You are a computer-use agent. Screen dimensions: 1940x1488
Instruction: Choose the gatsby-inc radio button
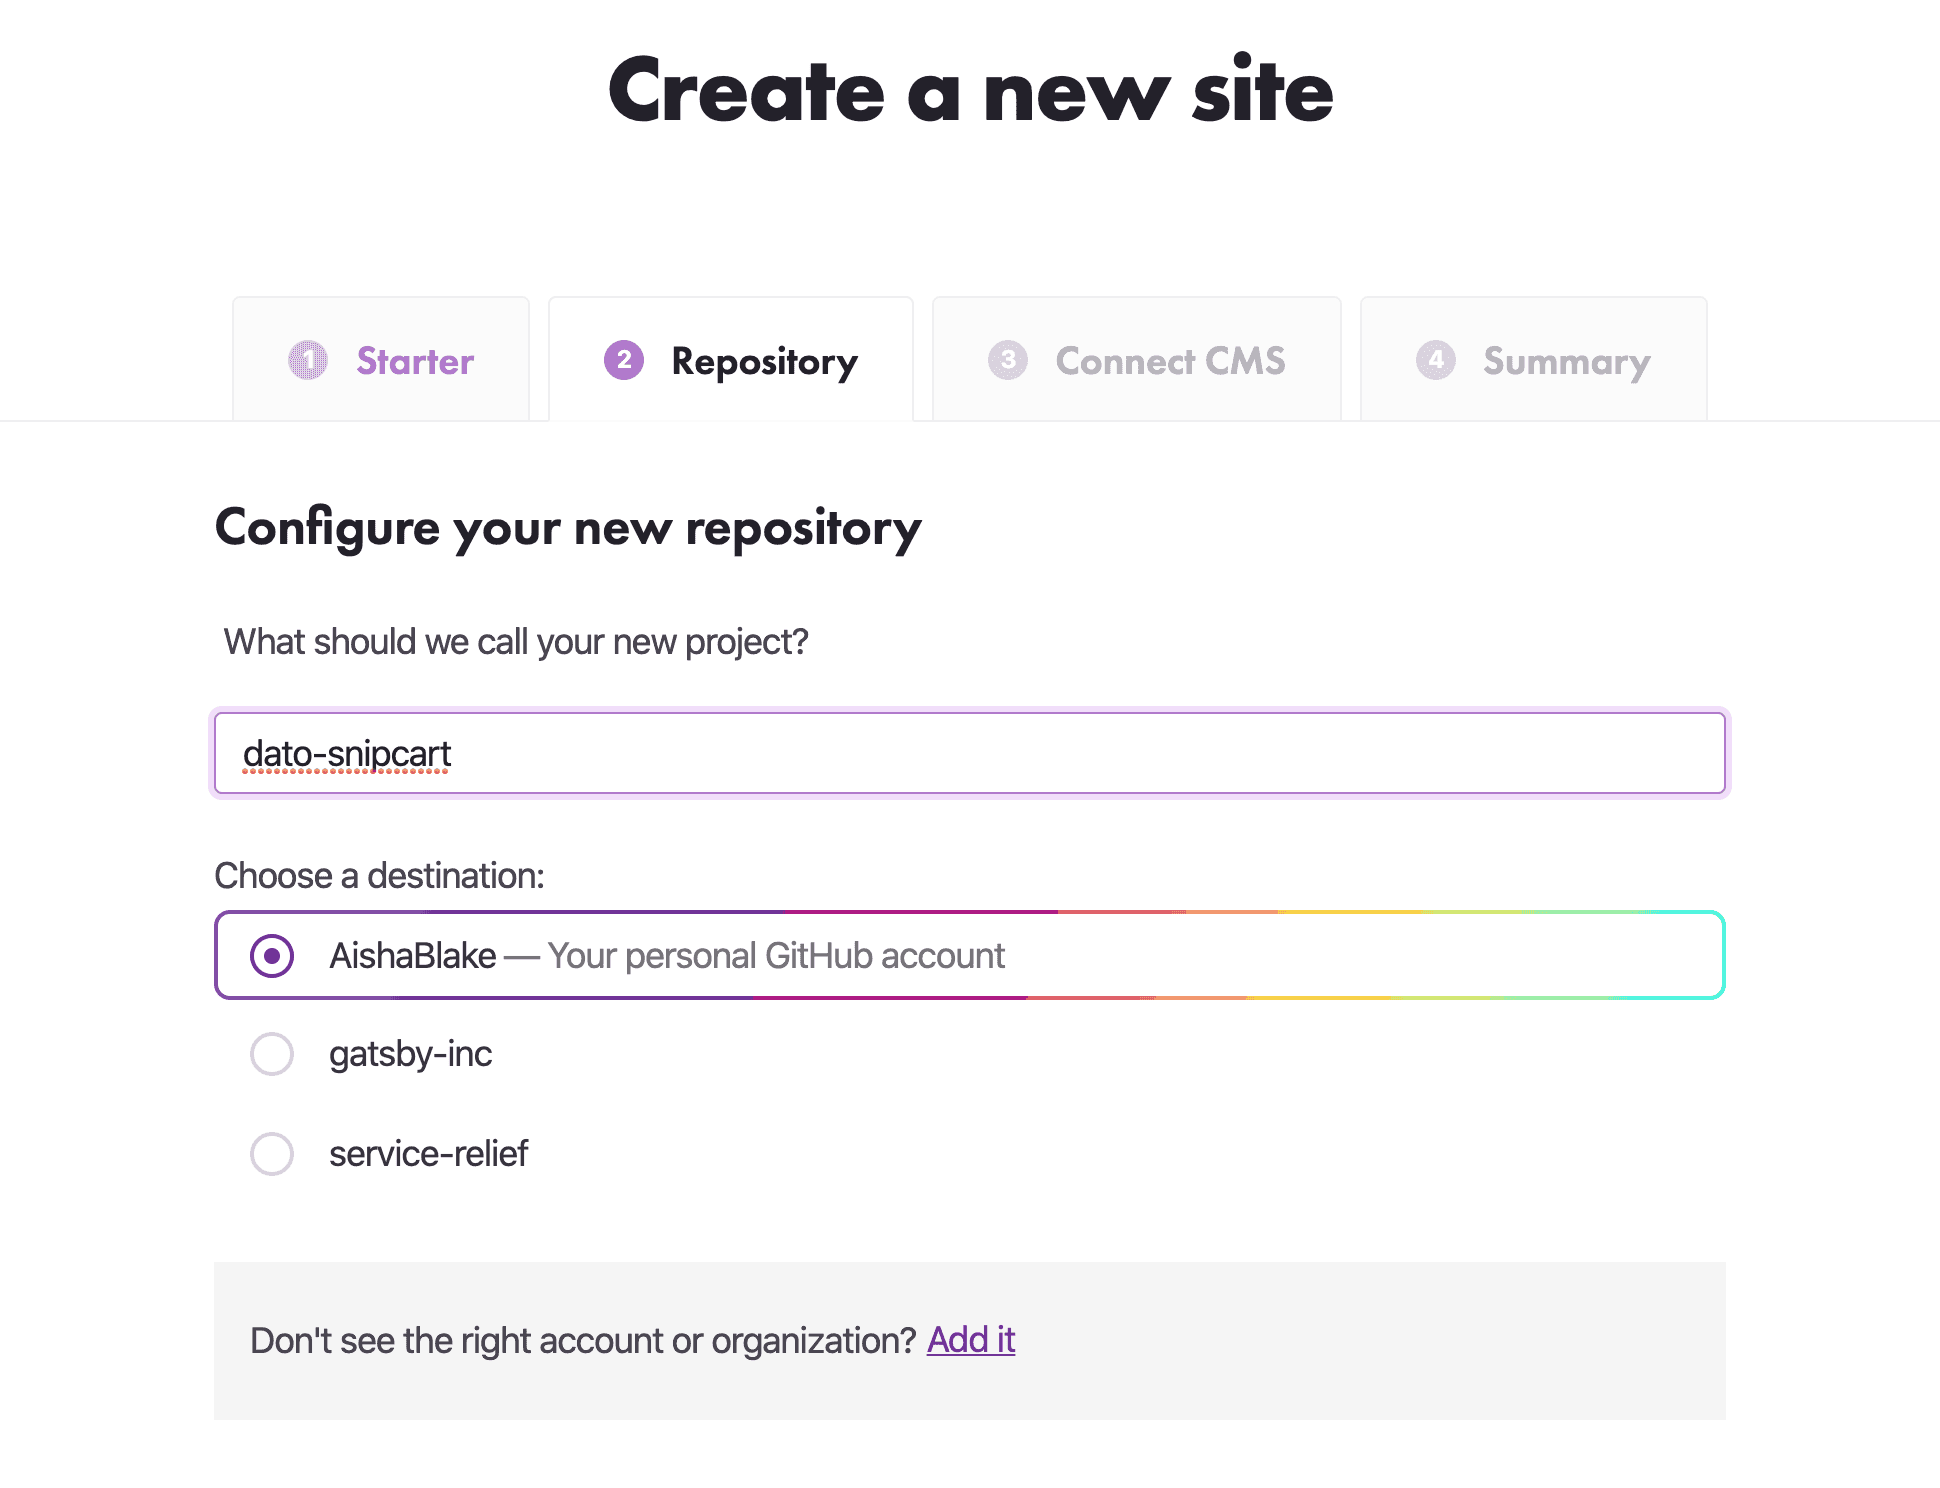[272, 1054]
